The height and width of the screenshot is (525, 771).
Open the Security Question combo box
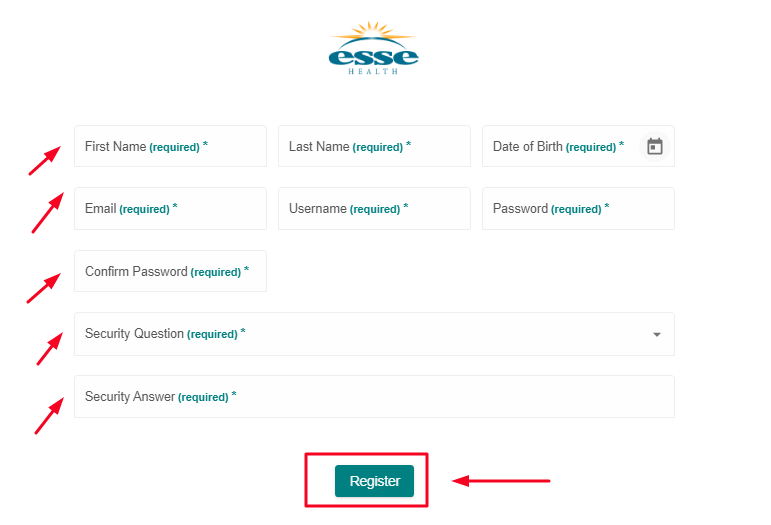click(374, 334)
